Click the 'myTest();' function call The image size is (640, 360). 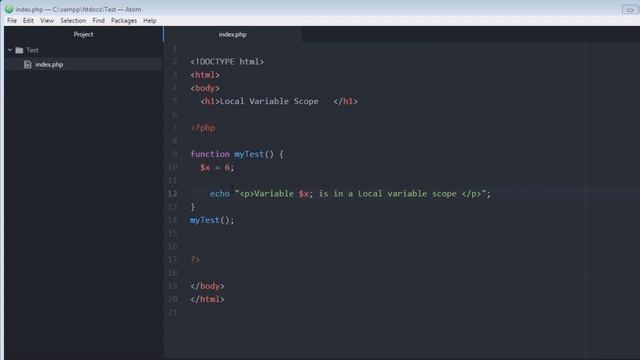click(x=212, y=220)
